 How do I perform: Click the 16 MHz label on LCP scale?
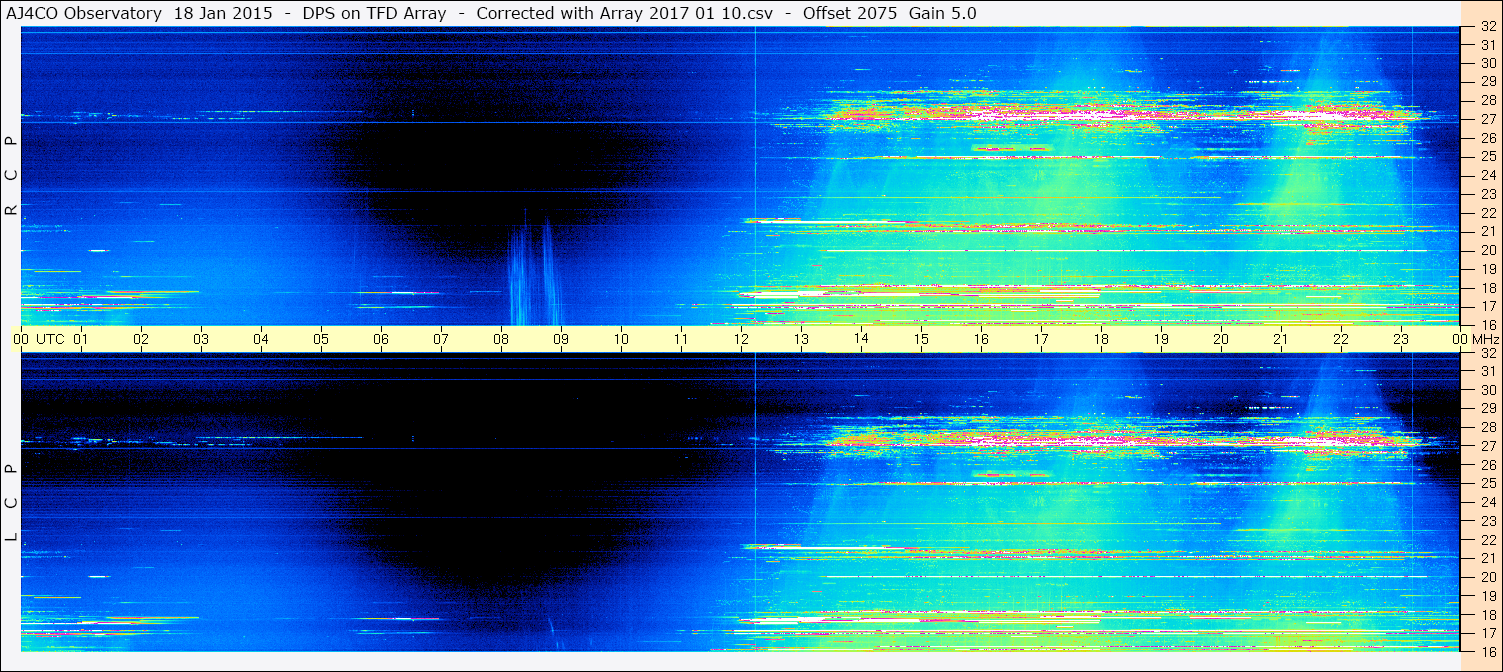click(x=1487, y=651)
